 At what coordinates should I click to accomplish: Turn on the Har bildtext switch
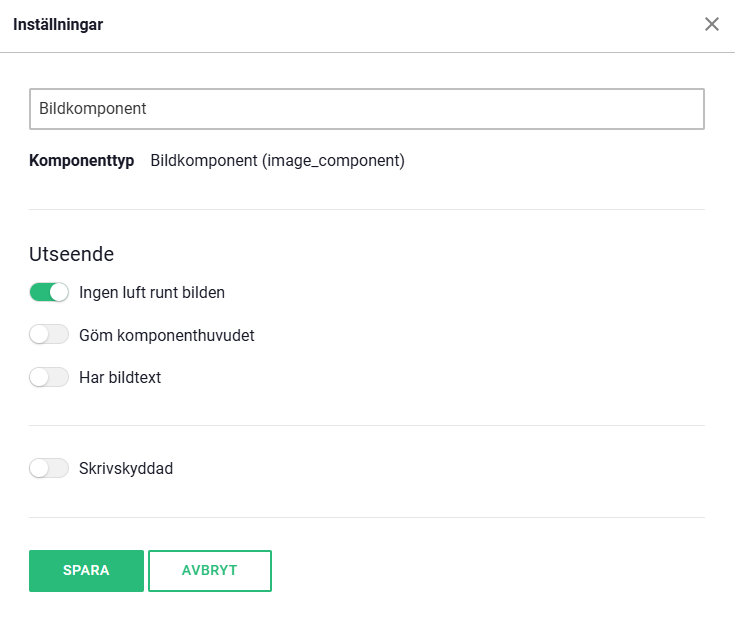tap(49, 378)
